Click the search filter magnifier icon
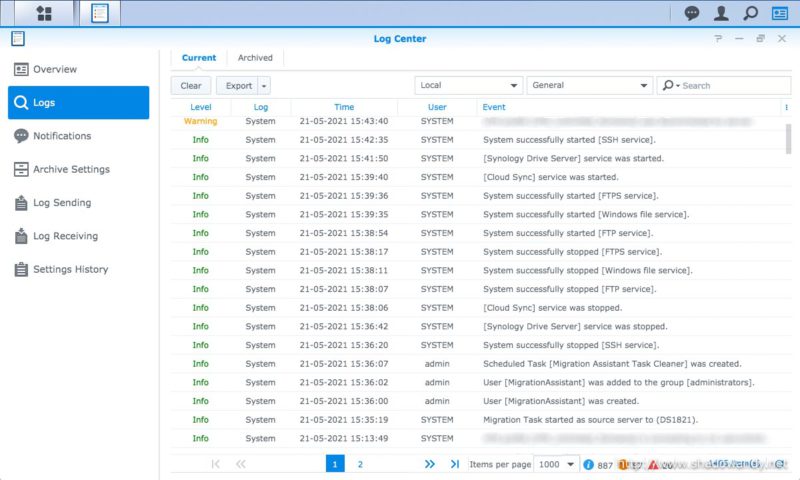This screenshot has height=480, width=800. click(668, 85)
